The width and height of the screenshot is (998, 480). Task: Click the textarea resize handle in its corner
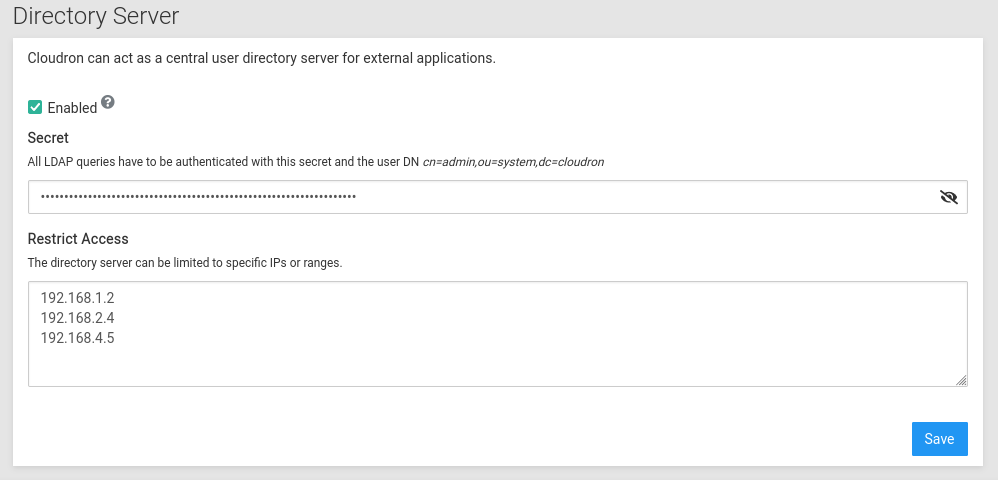pos(961,380)
